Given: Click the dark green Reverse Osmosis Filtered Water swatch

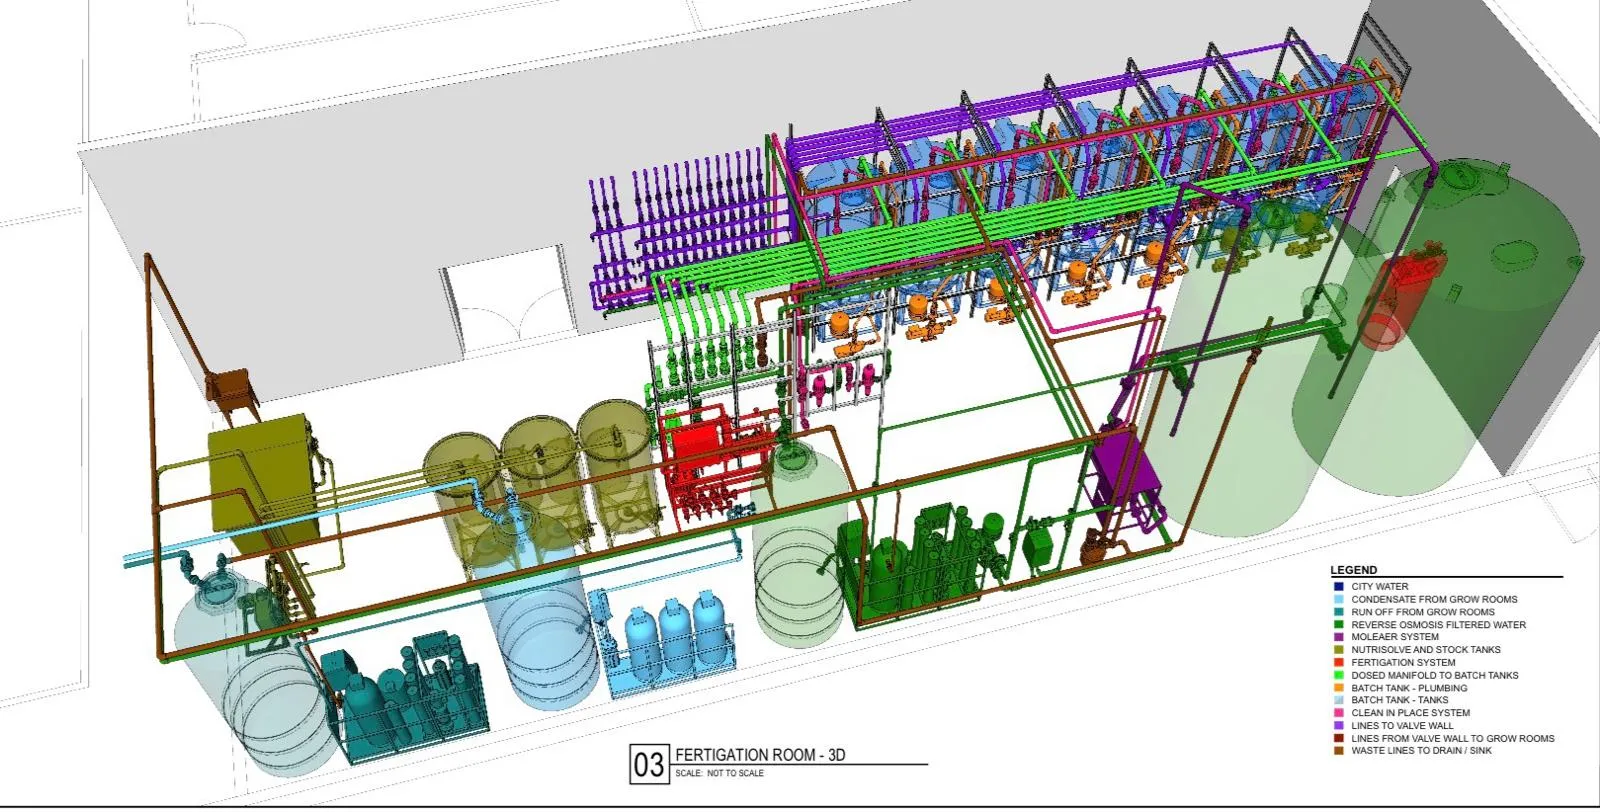Looking at the screenshot, I should pyautogui.click(x=1338, y=624).
